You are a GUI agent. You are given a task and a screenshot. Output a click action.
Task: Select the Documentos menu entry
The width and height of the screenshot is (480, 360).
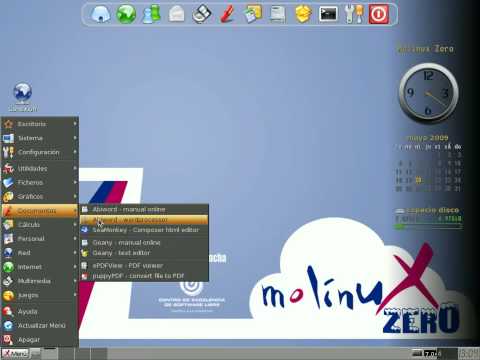tap(40, 211)
